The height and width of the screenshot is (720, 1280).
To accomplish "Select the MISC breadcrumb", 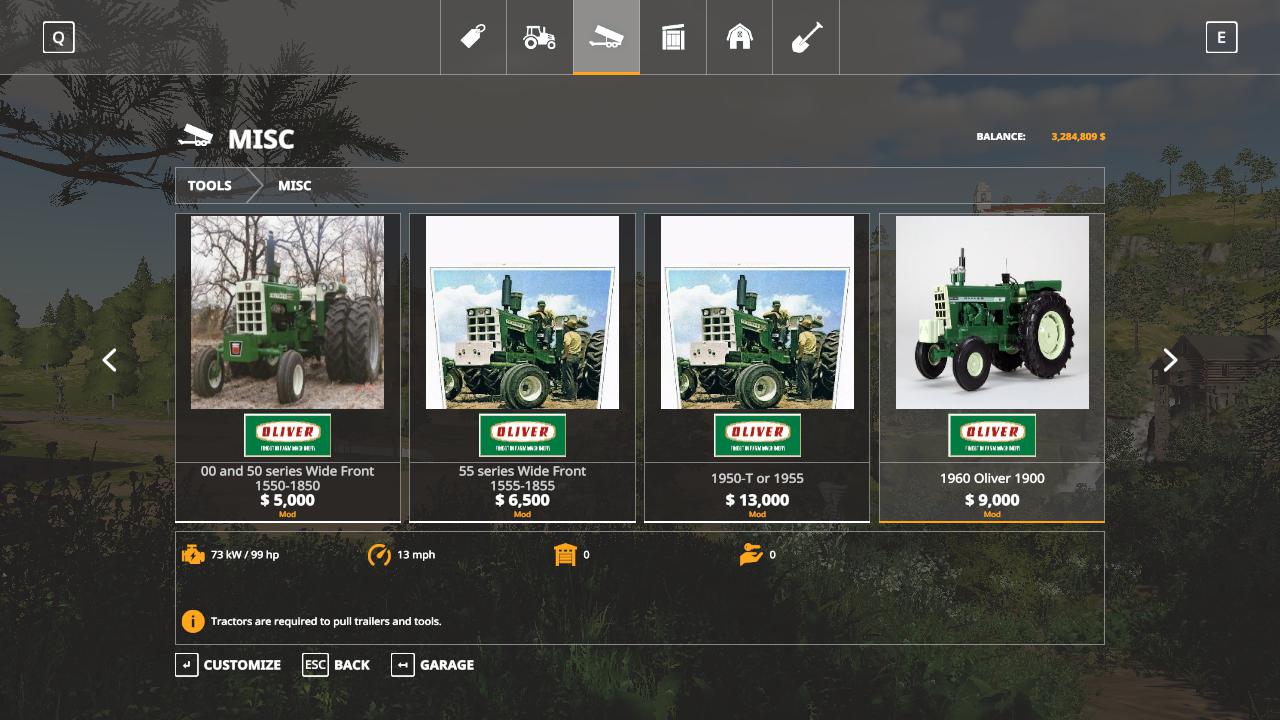I will pyautogui.click(x=294, y=185).
